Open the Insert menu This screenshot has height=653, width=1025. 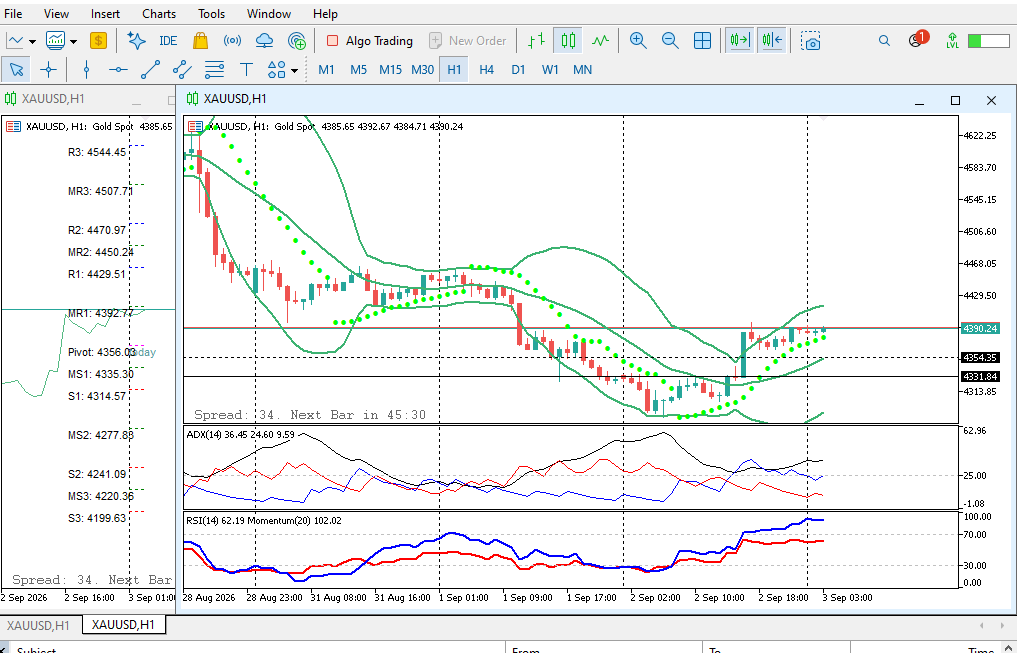click(x=105, y=13)
